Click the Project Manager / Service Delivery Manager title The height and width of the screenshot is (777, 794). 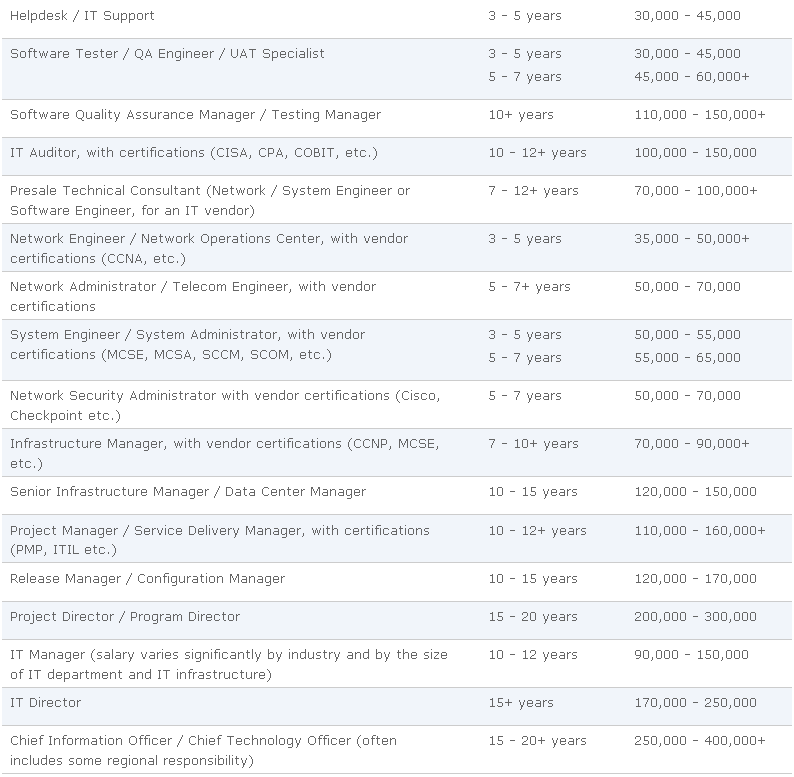219,540
